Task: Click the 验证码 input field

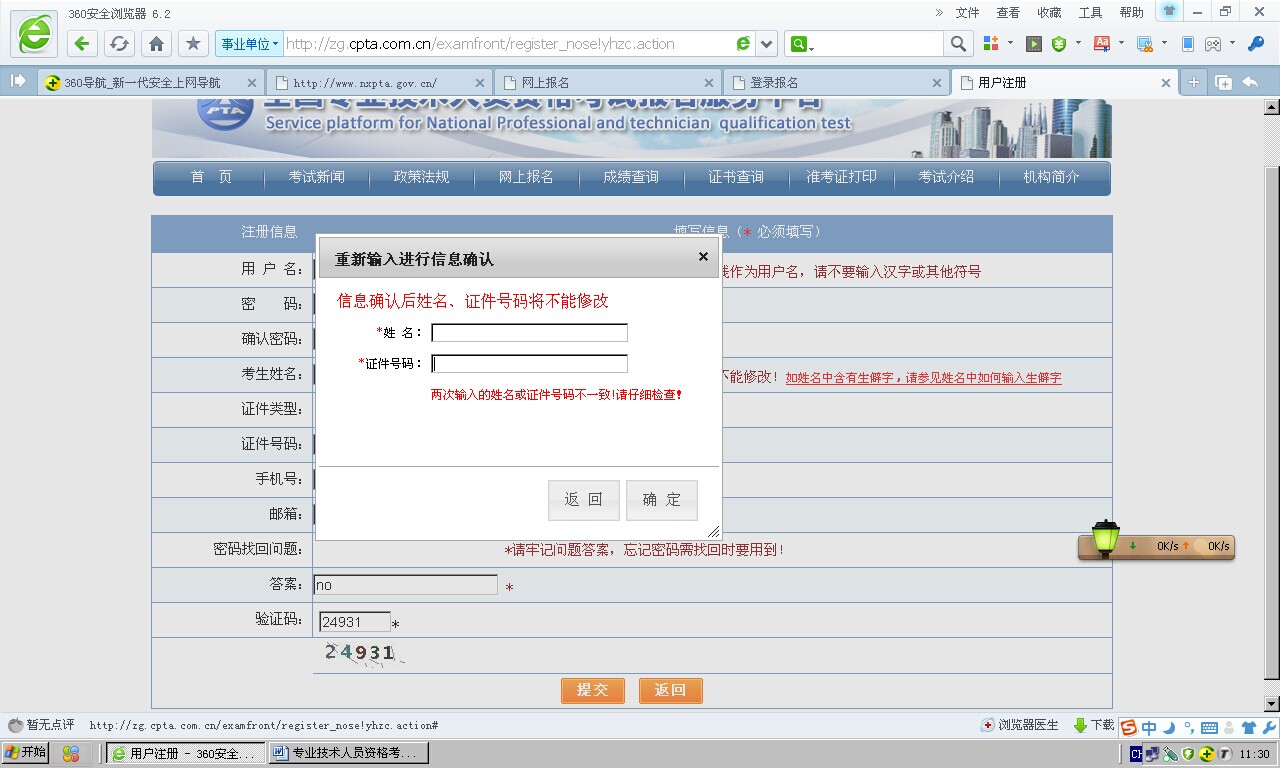Action: tap(355, 622)
